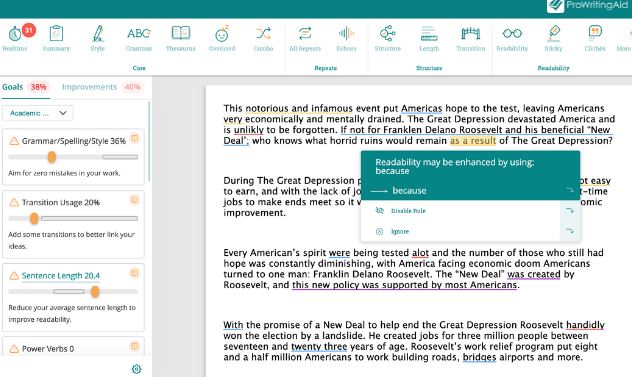Click the Grammar/Spelling/Style 36% goal title
Image resolution: width=632 pixels, height=377 pixels.
[x=74, y=141]
